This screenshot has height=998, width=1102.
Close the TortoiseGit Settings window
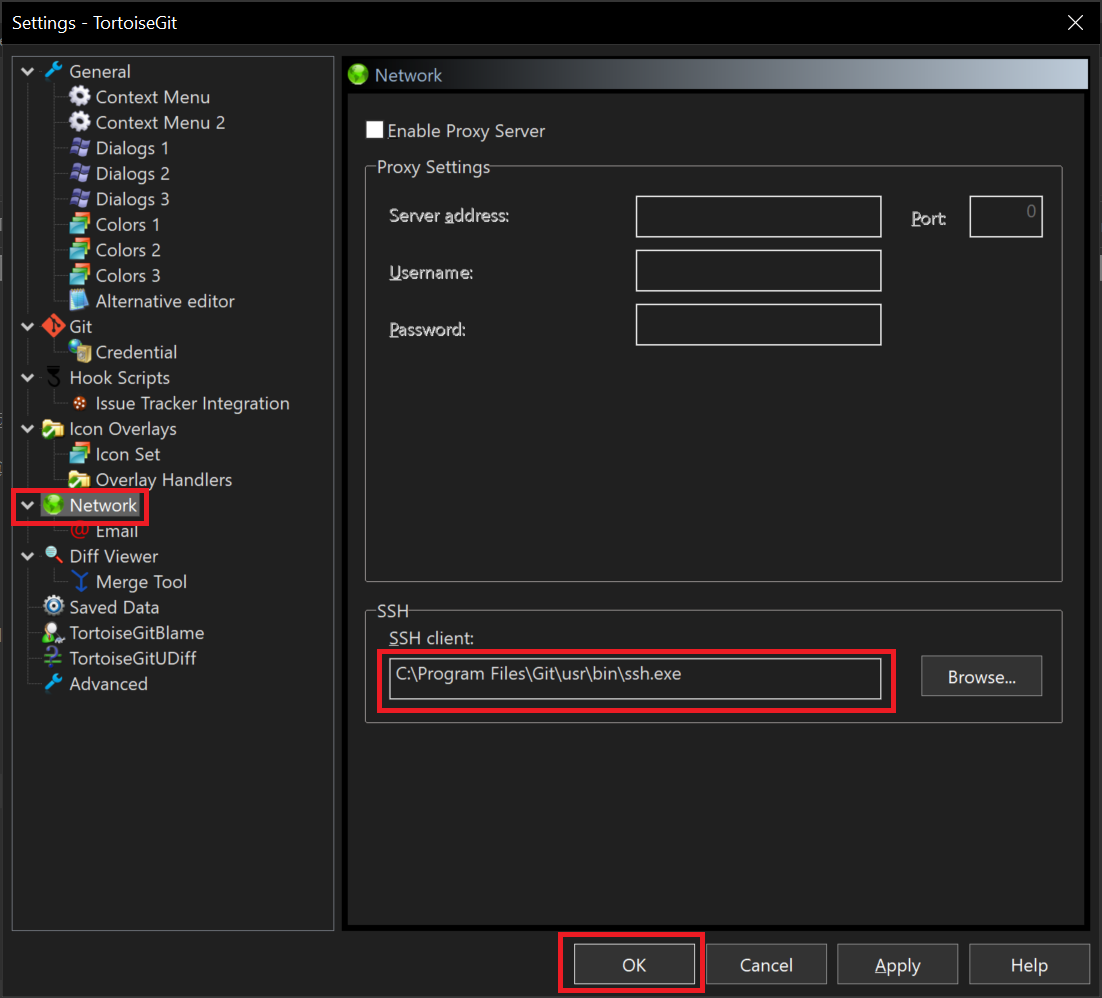[x=1075, y=22]
